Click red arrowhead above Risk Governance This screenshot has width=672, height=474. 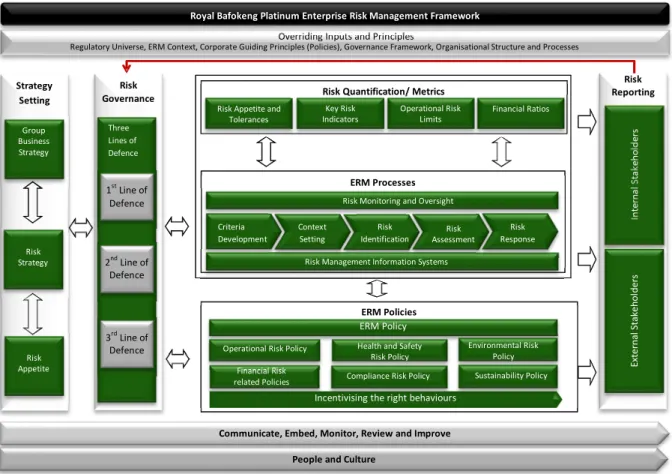(126, 67)
